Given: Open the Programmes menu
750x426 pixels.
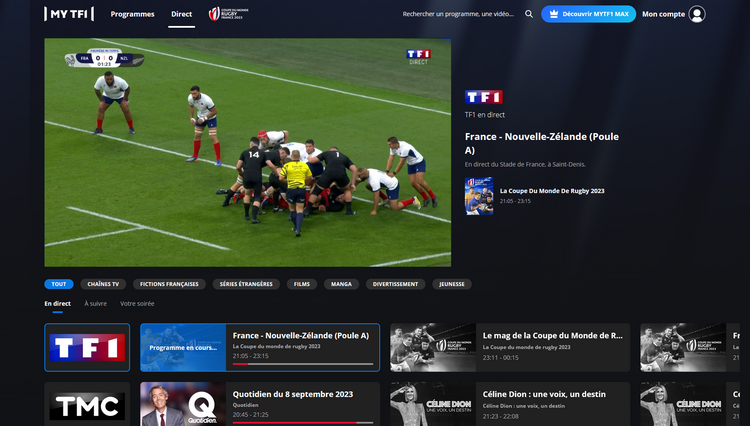Looking at the screenshot, I should (x=132, y=14).
